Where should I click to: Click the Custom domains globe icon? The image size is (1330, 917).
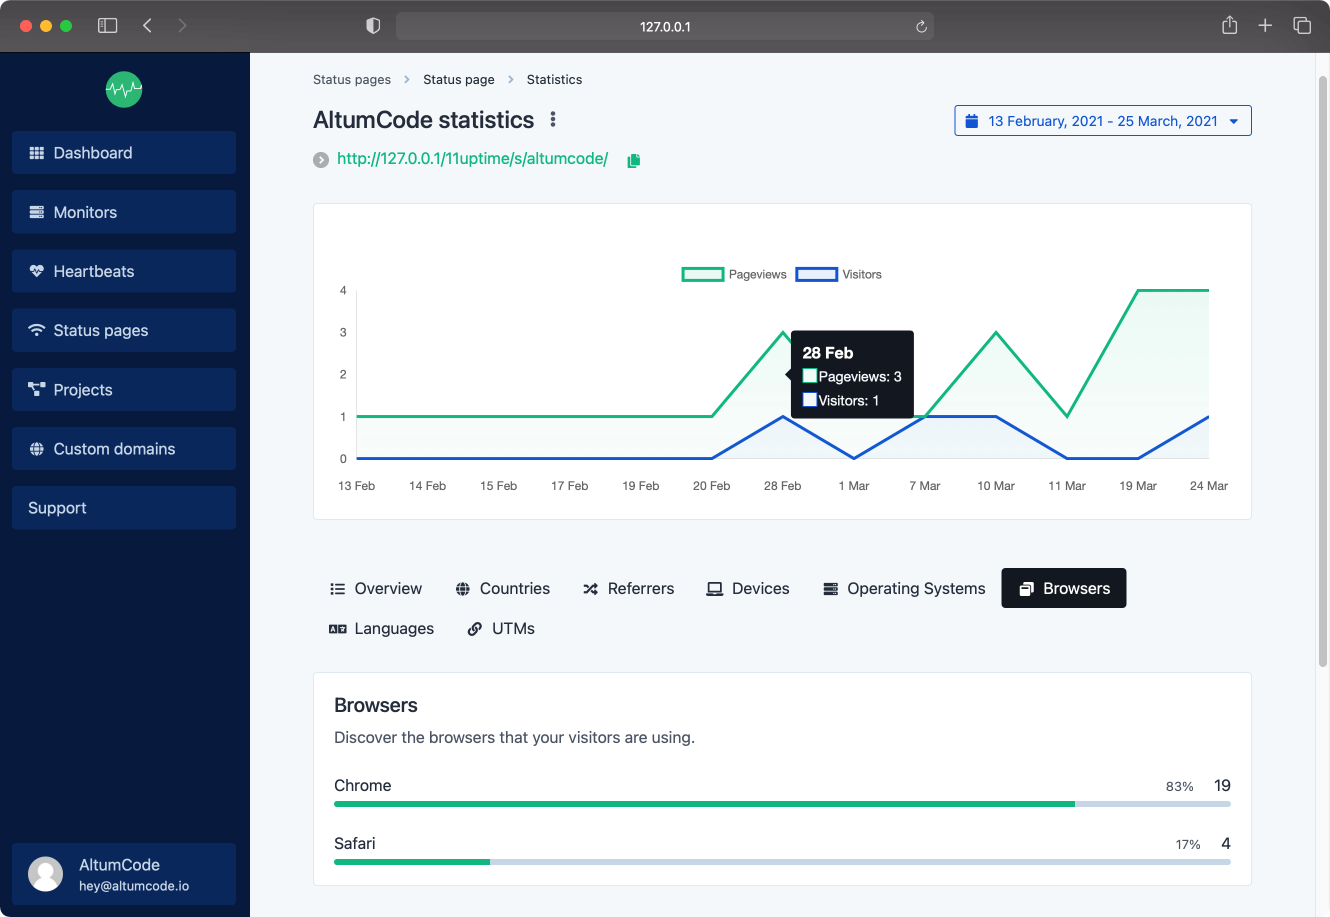[37, 449]
